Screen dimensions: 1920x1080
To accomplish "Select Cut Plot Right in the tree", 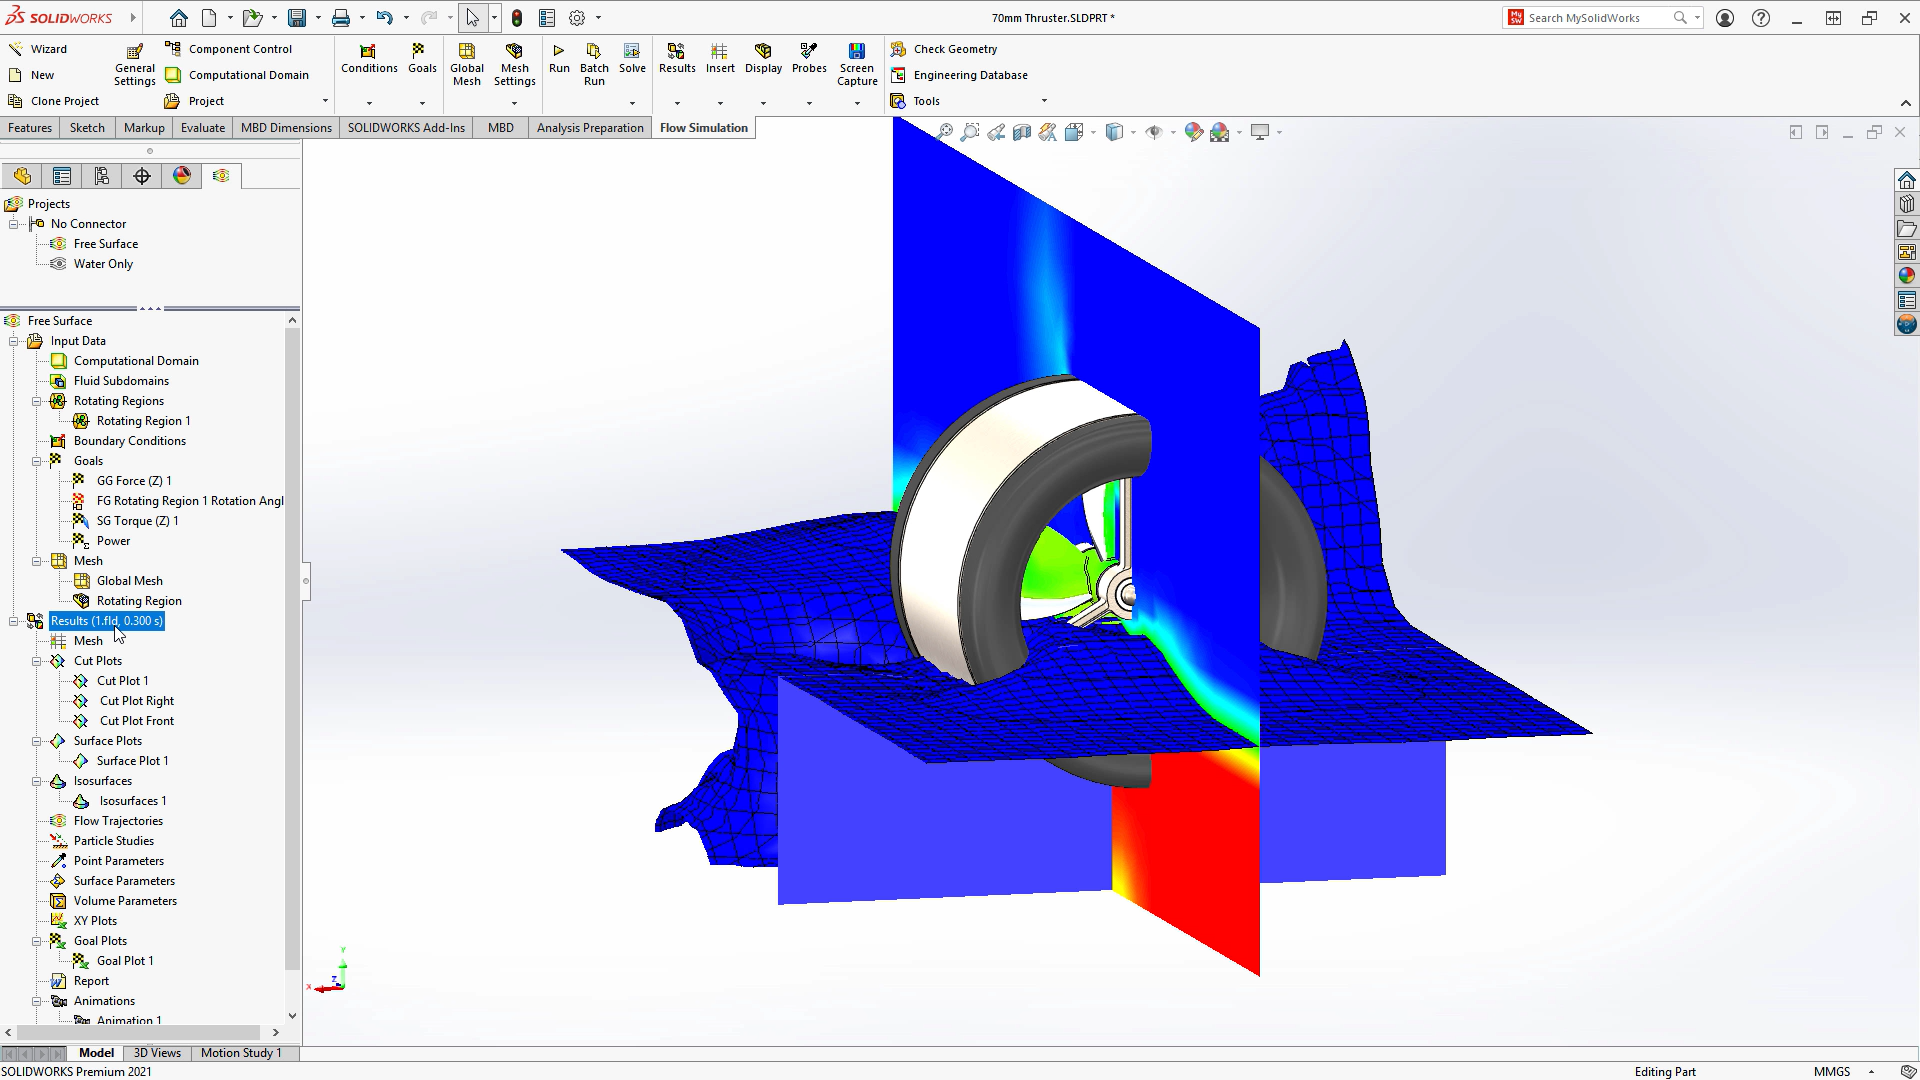I will 137,700.
